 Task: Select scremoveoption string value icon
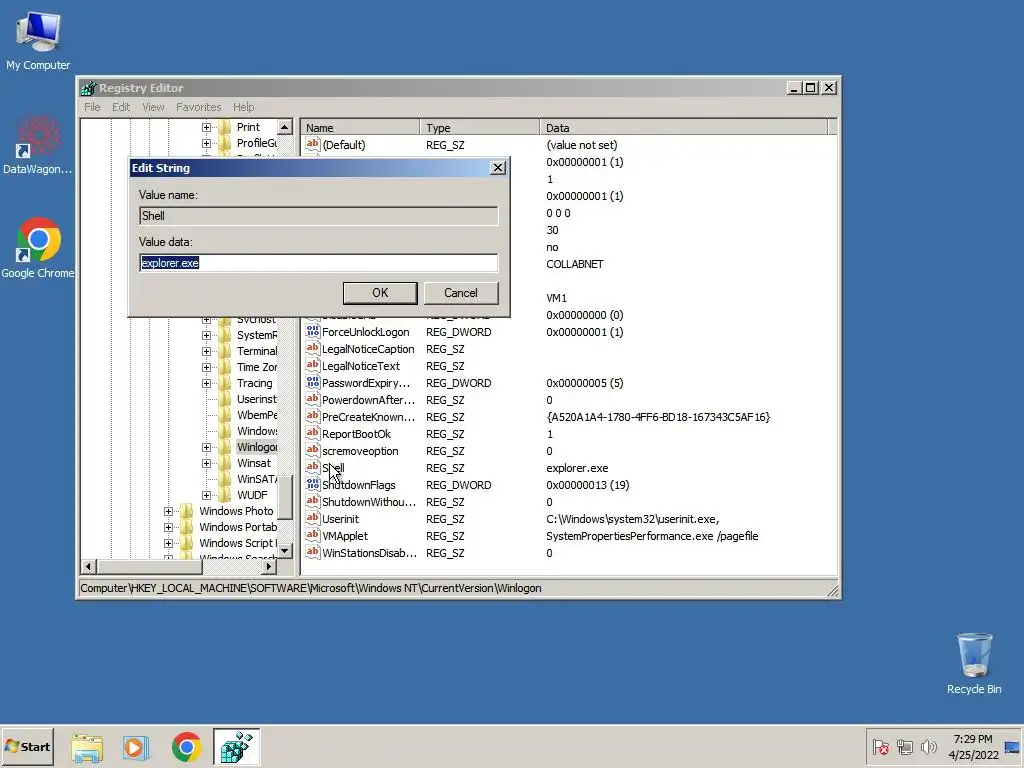coord(313,450)
